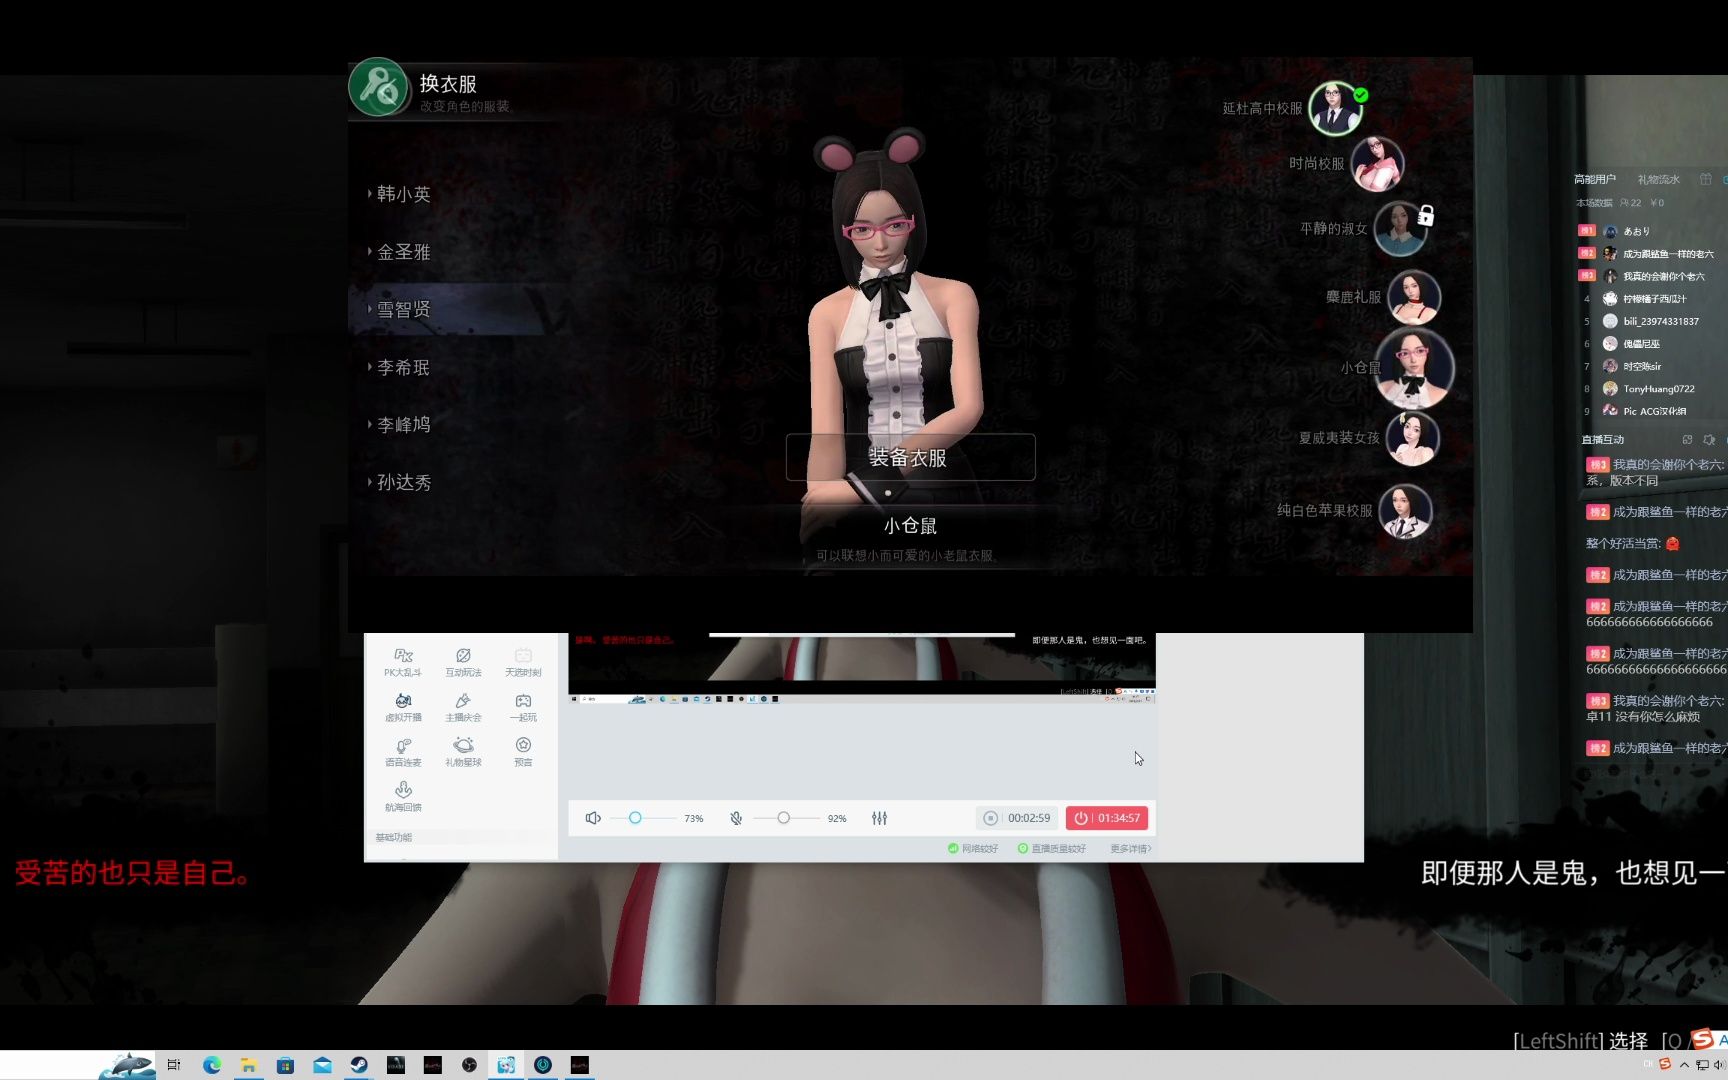Click the 装备衣服 equip button

(x=910, y=458)
